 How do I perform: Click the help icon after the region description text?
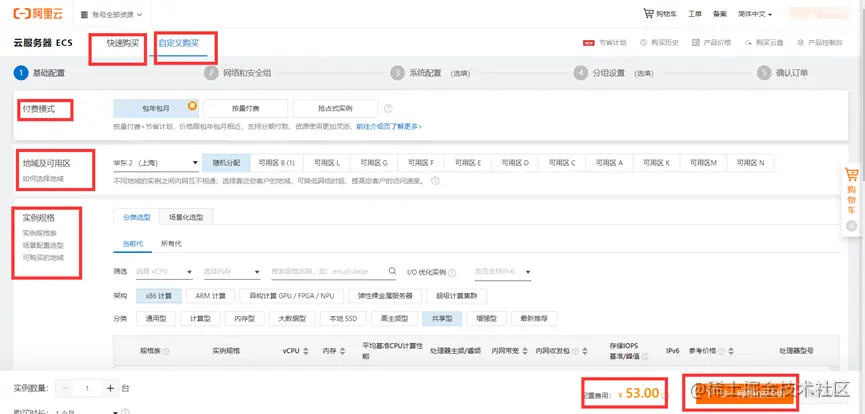tap(435, 181)
